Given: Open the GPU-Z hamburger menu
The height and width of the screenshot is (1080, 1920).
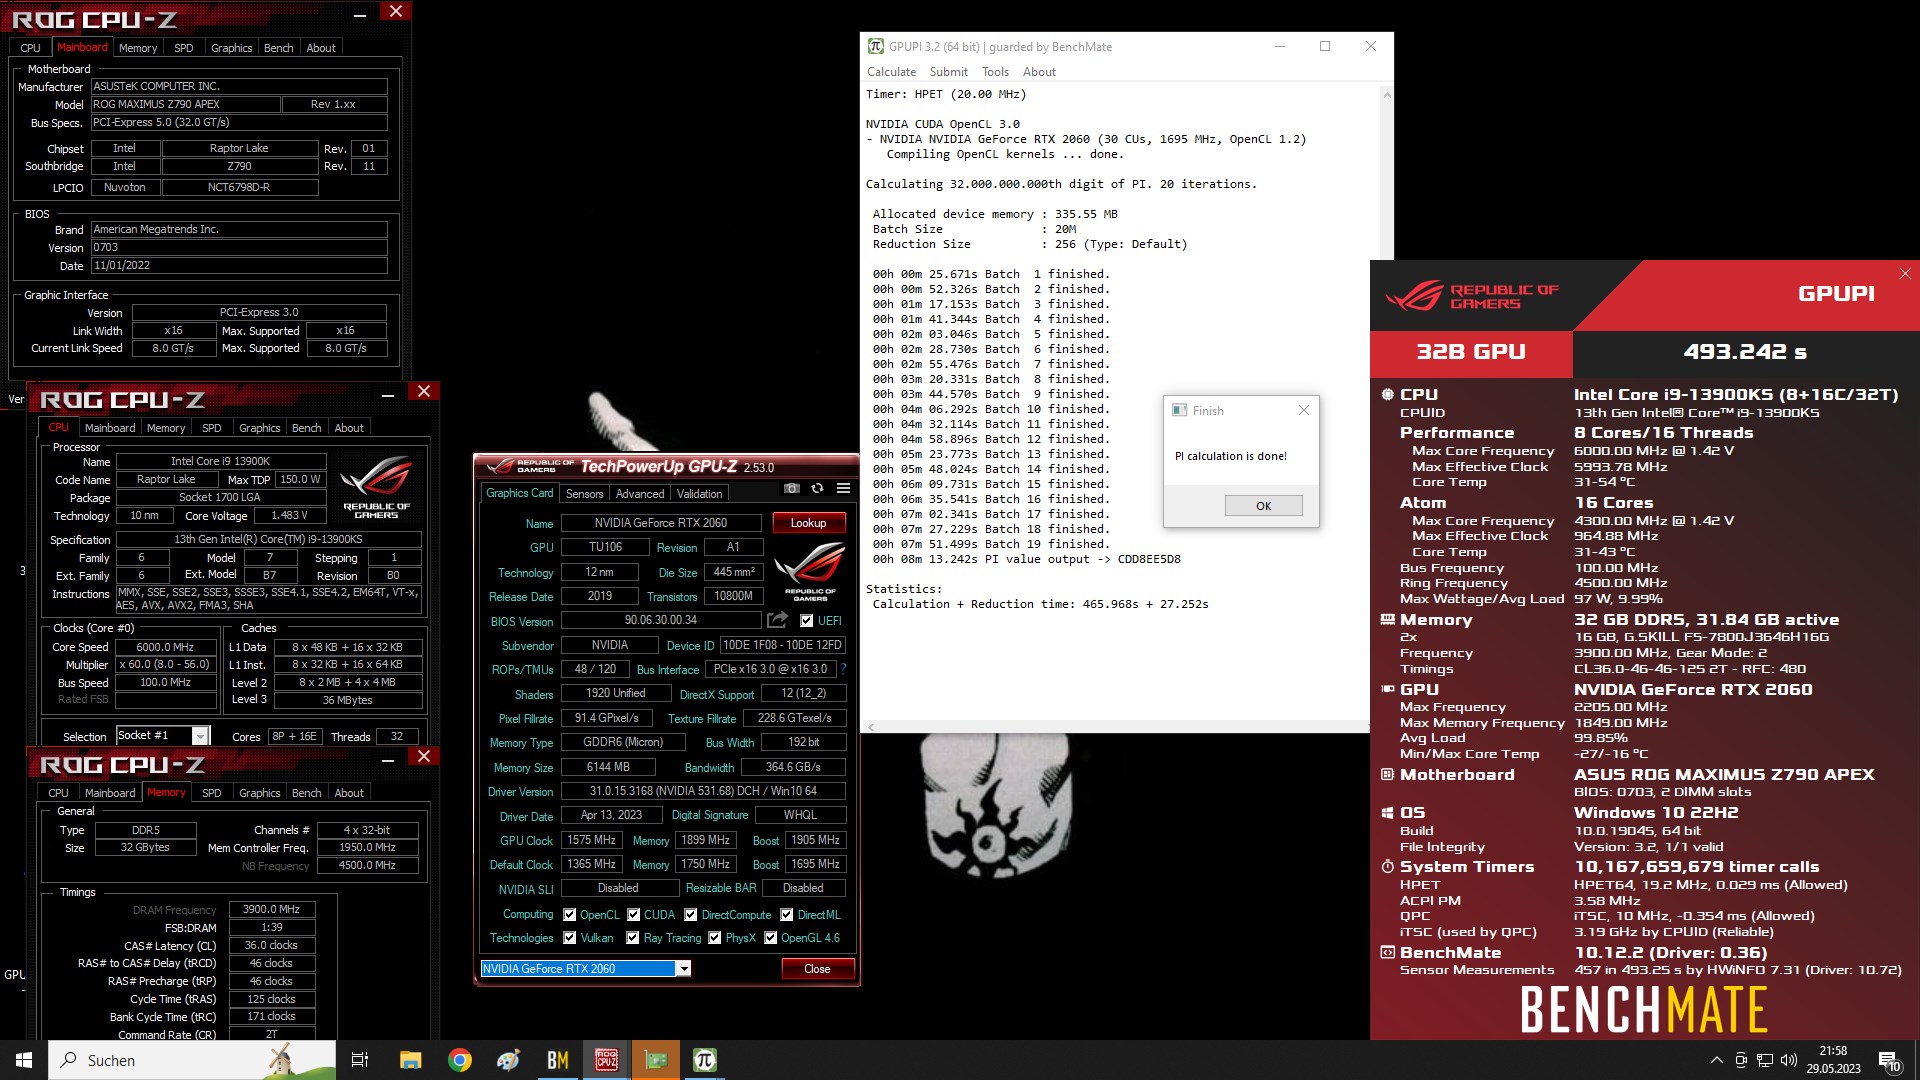Looking at the screenshot, I should point(843,489).
